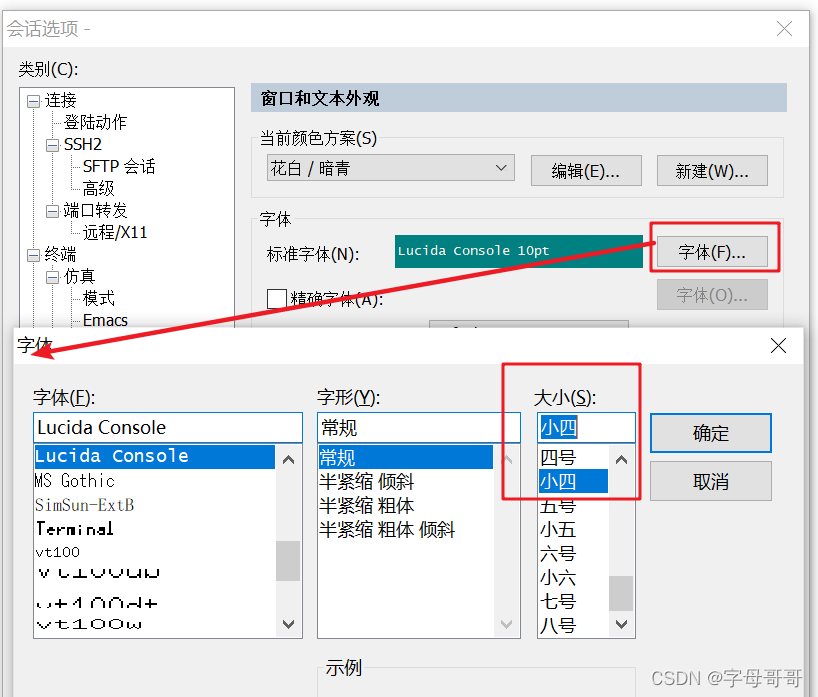Choose 五号 in the 大小 list
Viewport: 818px width, 697px height.
(x=556, y=505)
